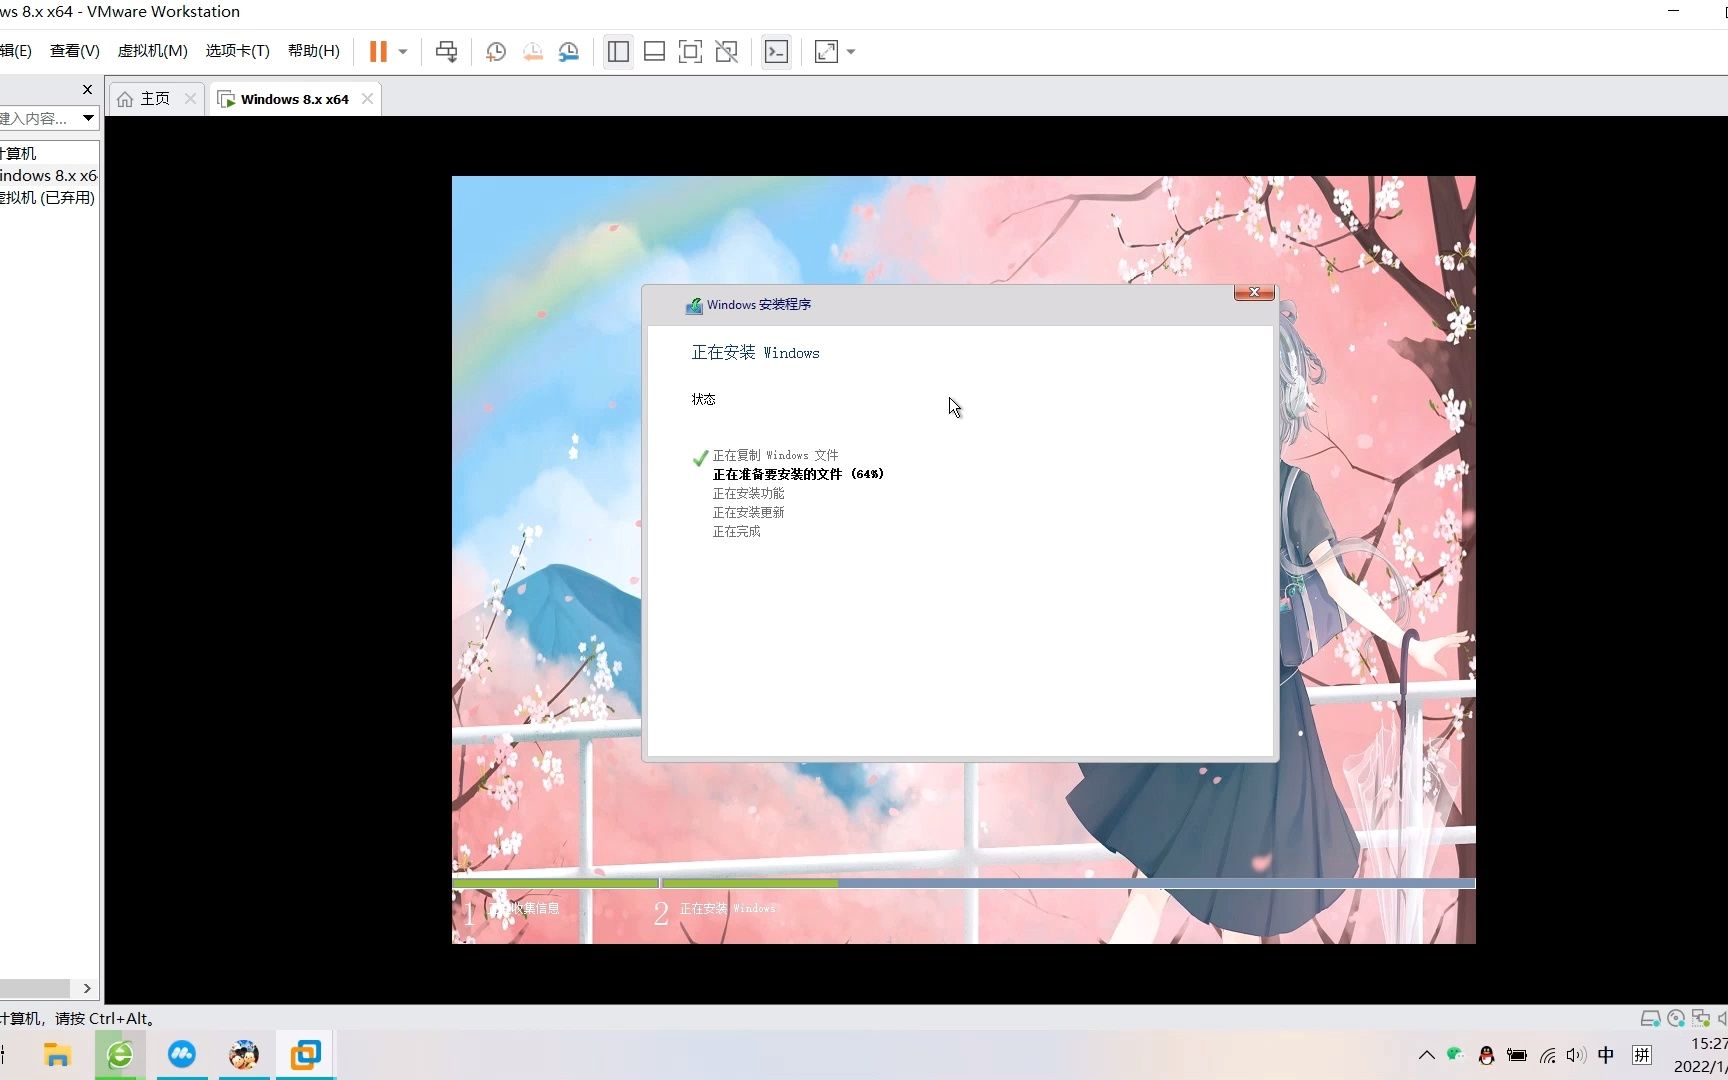This screenshot has height=1080, width=1728.
Task: Take a snapshot of this virtual machine
Action: pos(496,52)
